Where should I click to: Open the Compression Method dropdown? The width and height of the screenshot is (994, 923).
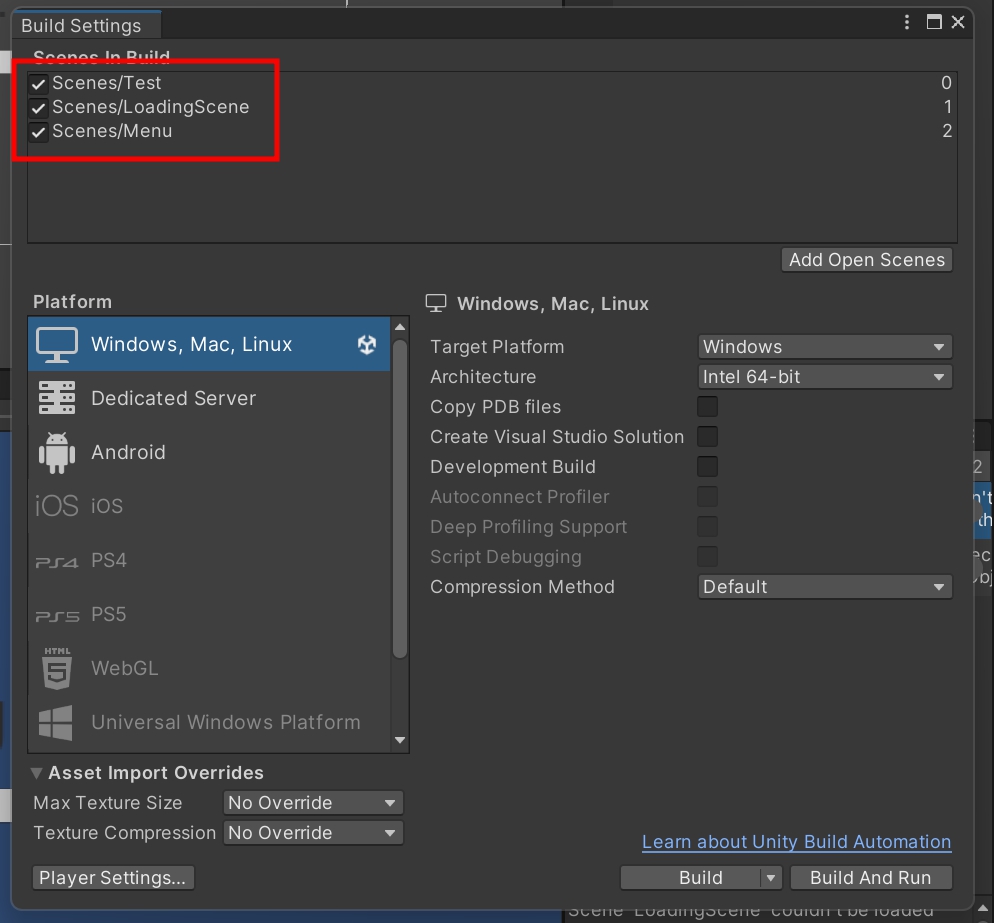click(x=825, y=586)
